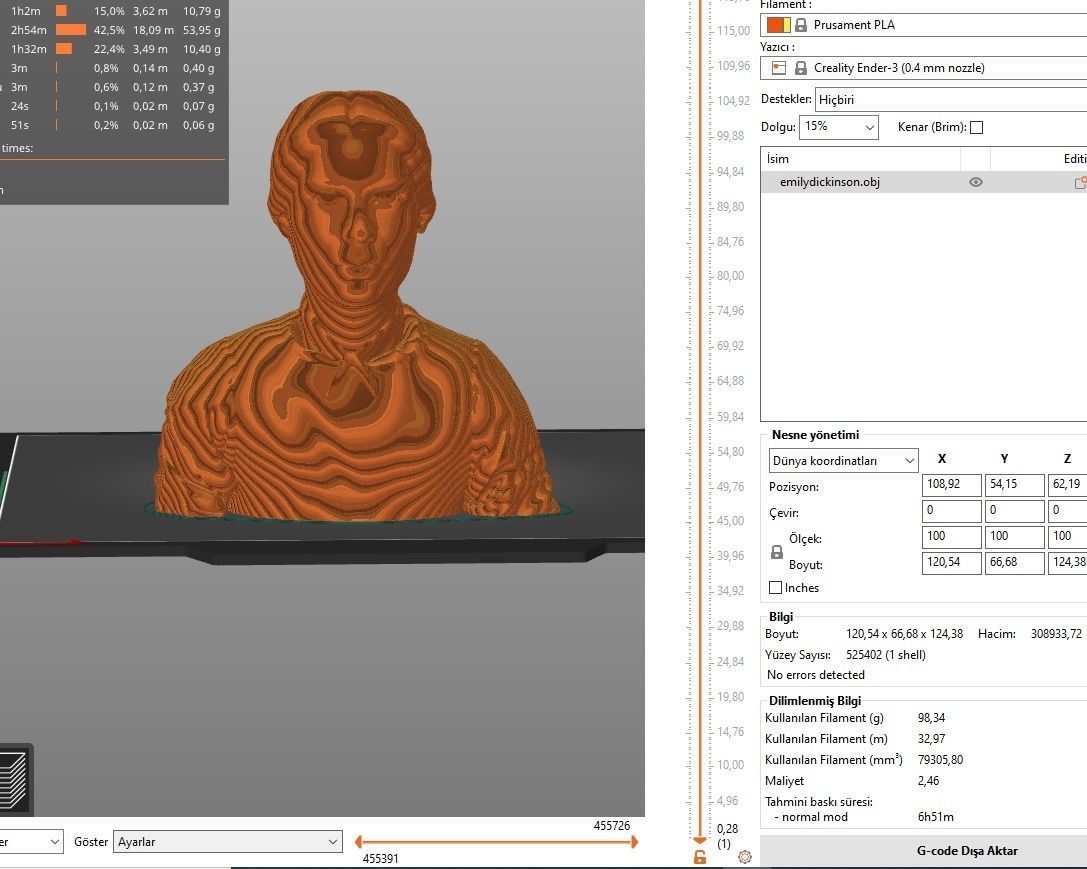Click the printer icon beside Creality Ender-3

point(779,68)
